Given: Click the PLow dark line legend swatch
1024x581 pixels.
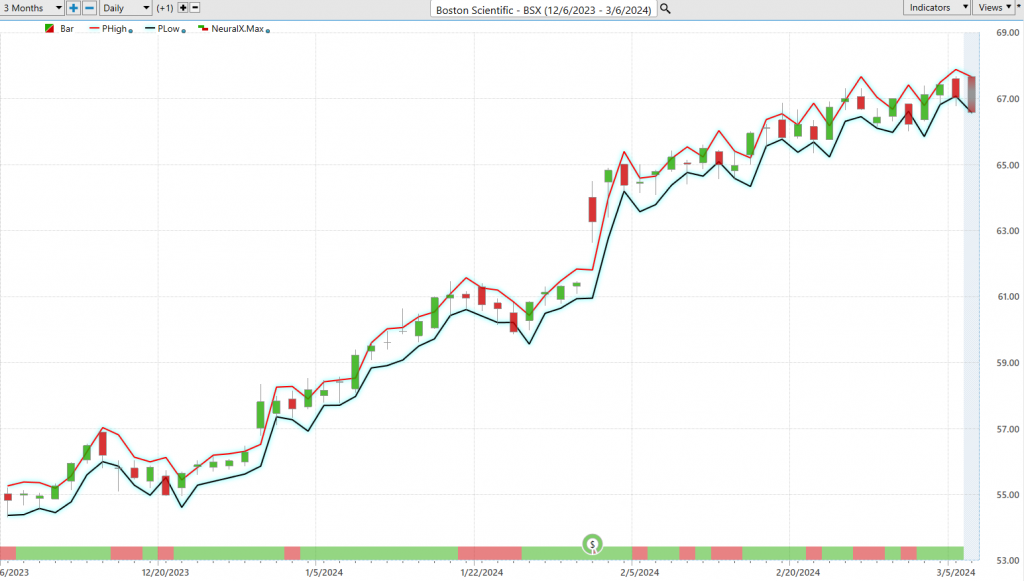Looking at the screenshot, I should [x=150, y=29].
